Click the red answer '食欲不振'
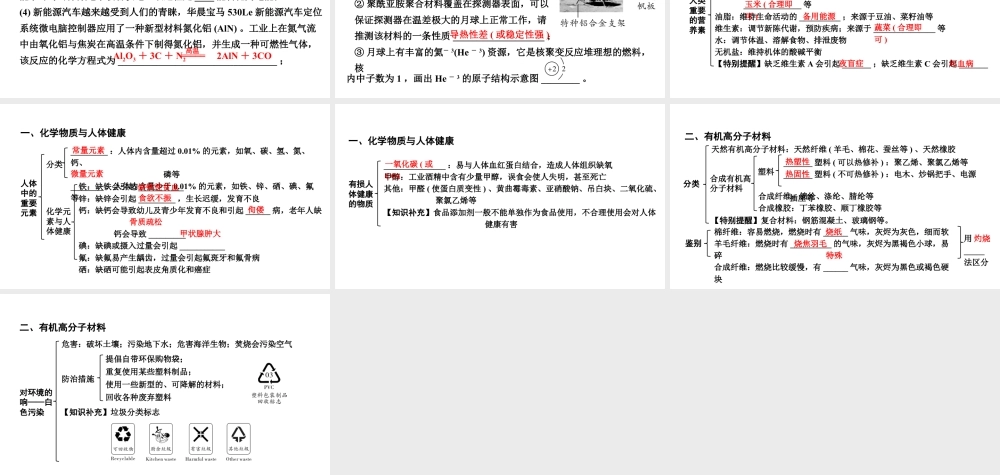 coord(155,198)
